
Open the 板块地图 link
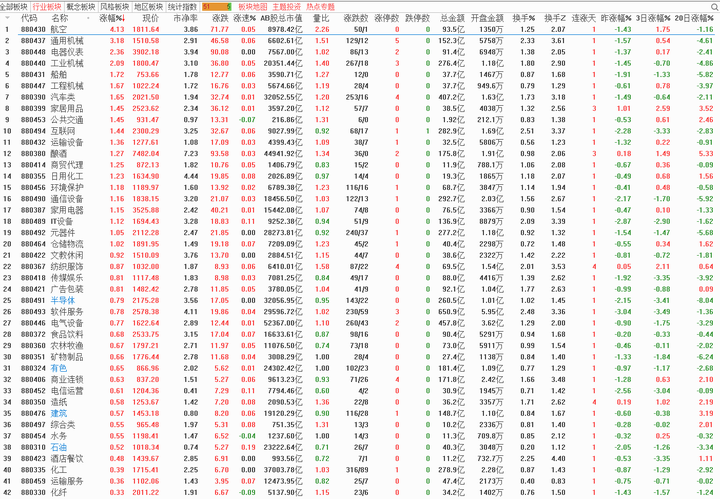click(253, 7)
